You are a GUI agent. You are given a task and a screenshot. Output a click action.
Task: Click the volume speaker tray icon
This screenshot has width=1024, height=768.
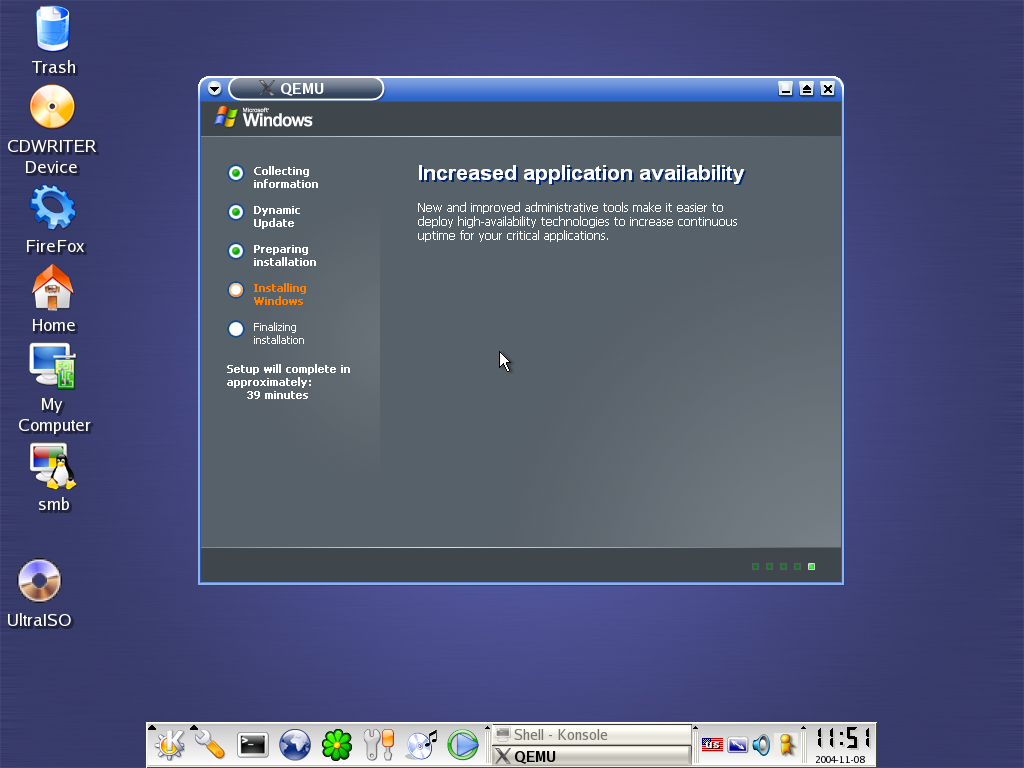click(x=761, y=744)
